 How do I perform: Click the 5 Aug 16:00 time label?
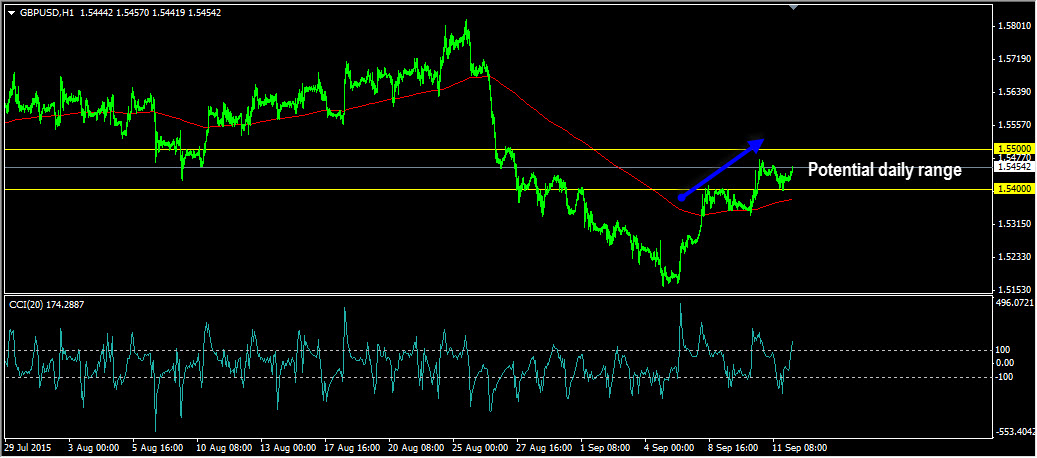(x=156, y=447)
